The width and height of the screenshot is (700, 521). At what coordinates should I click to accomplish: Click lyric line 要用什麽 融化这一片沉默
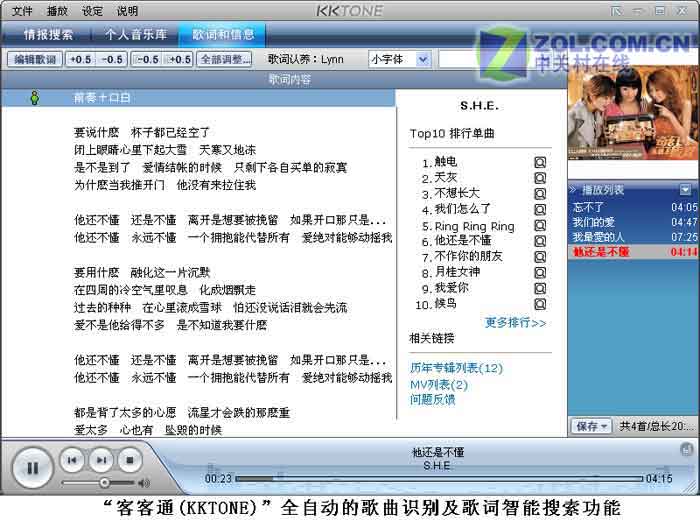pos(142,272)
